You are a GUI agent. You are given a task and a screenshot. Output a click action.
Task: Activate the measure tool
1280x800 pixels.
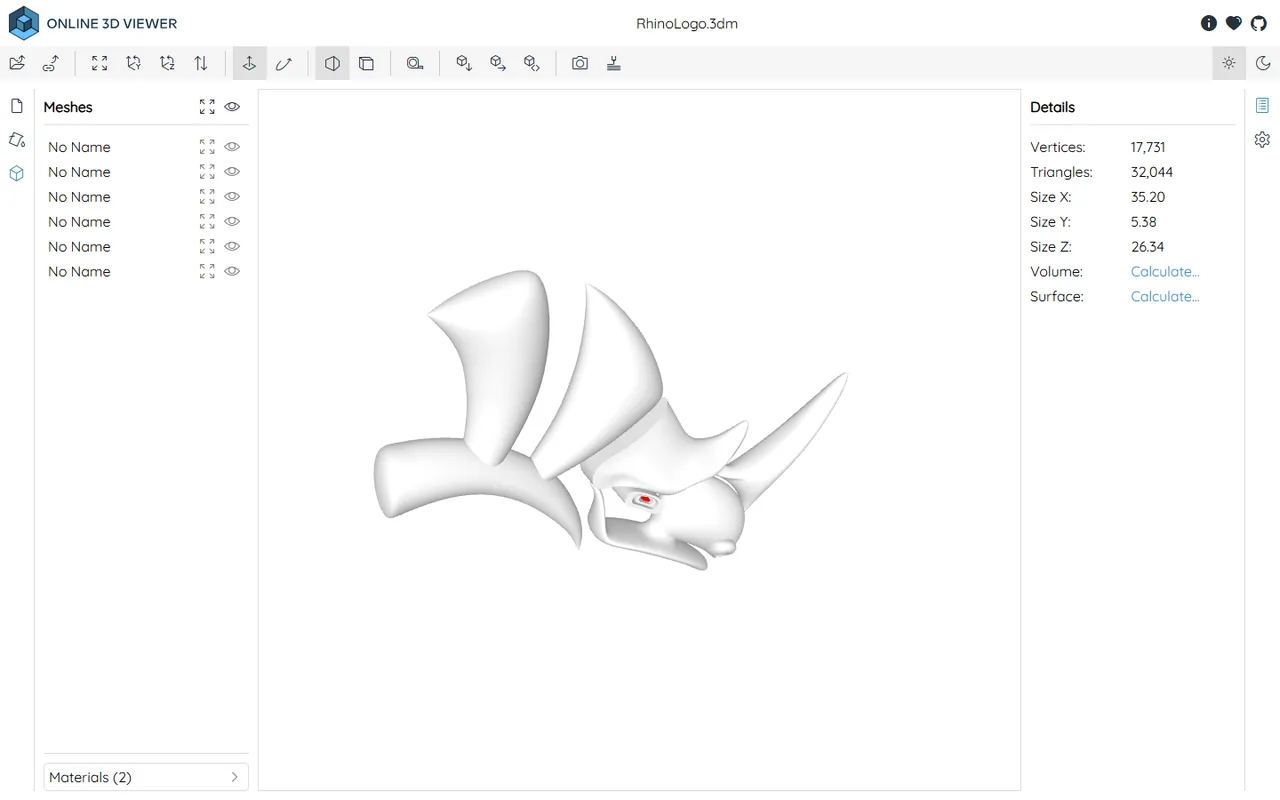click(x=415, y=63)
